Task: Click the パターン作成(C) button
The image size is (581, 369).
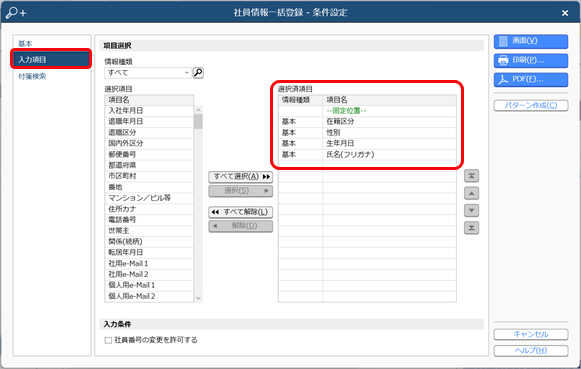Action: click(x=531, y=106)
